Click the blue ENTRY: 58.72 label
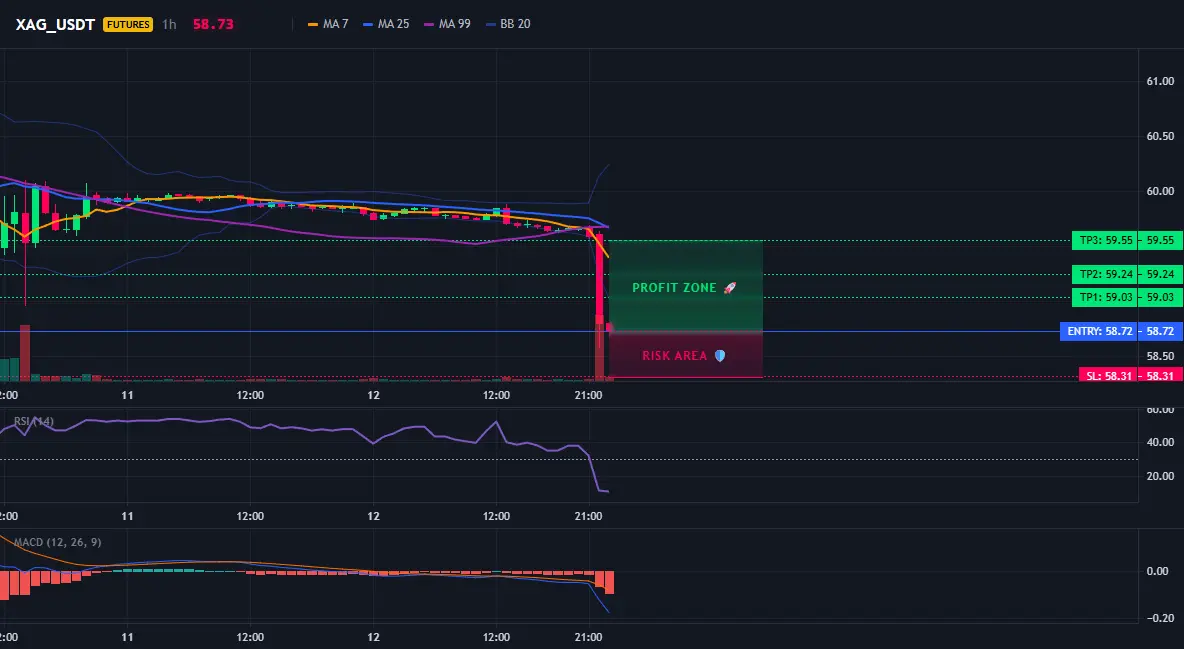 (x=1099, y=331)
